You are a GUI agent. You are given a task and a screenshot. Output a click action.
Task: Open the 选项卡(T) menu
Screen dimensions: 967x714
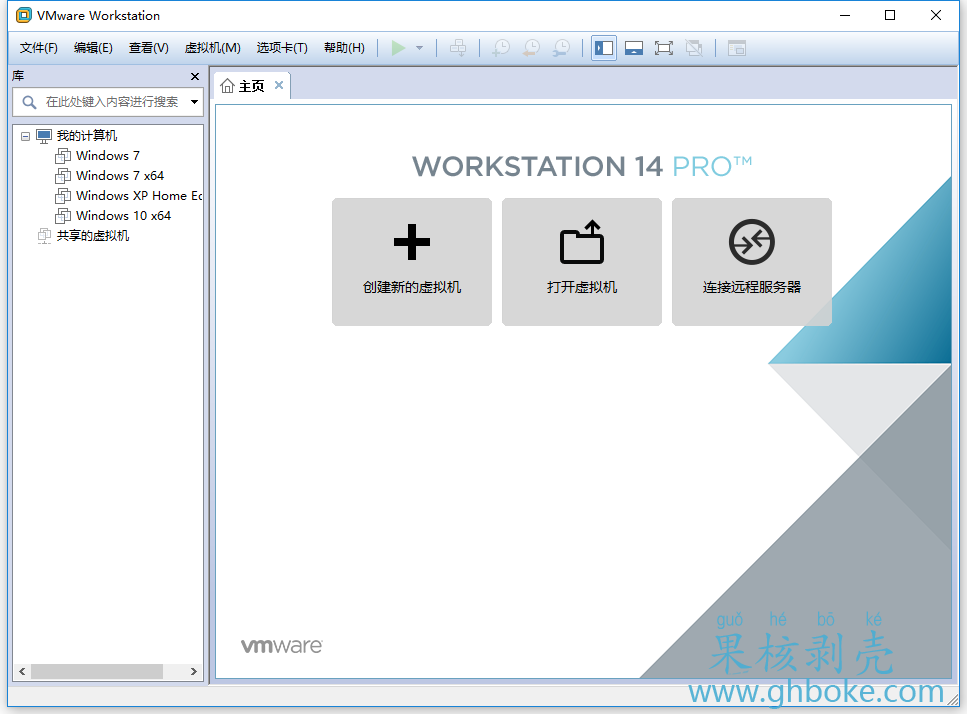[x=282, y=48]
